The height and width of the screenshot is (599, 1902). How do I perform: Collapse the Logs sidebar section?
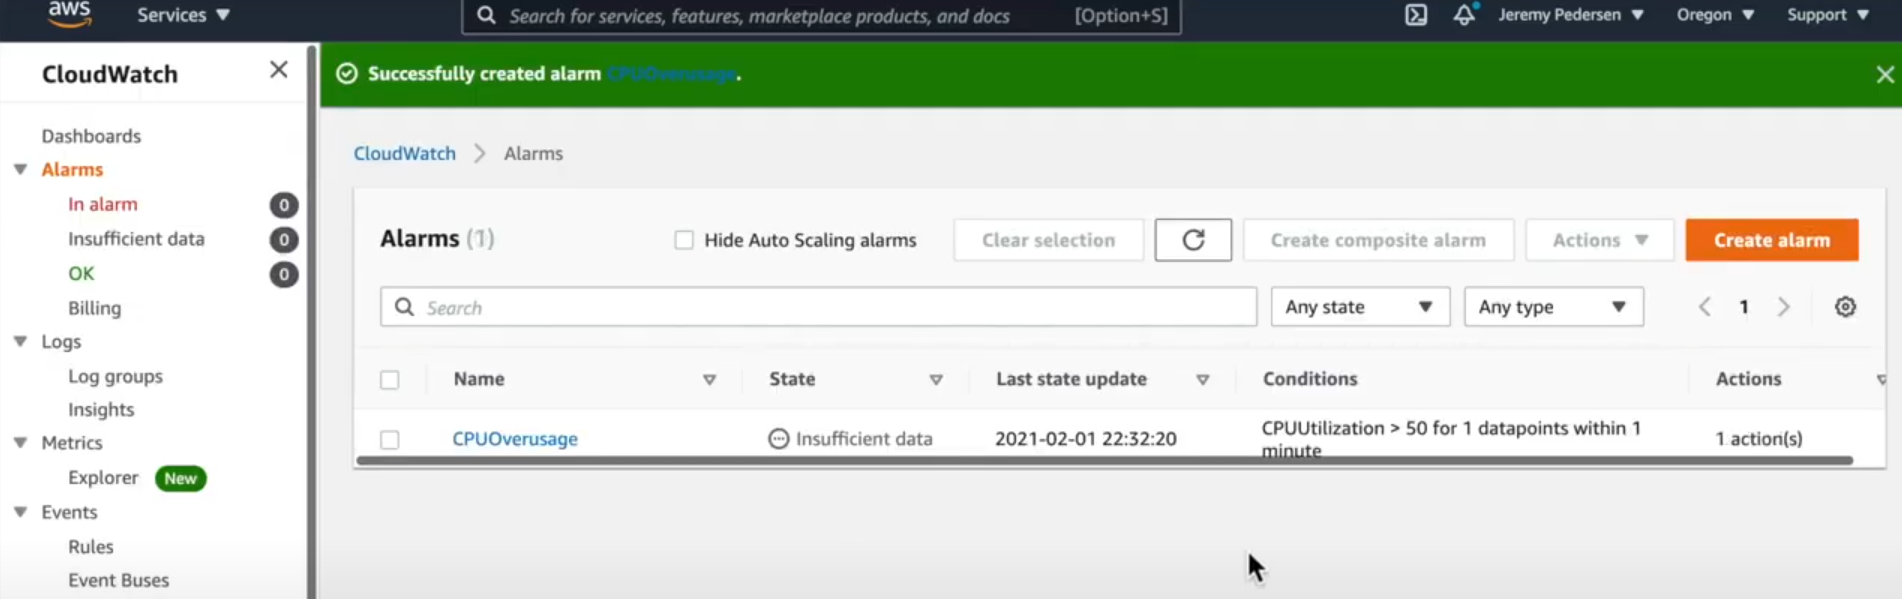coord(20,342)
